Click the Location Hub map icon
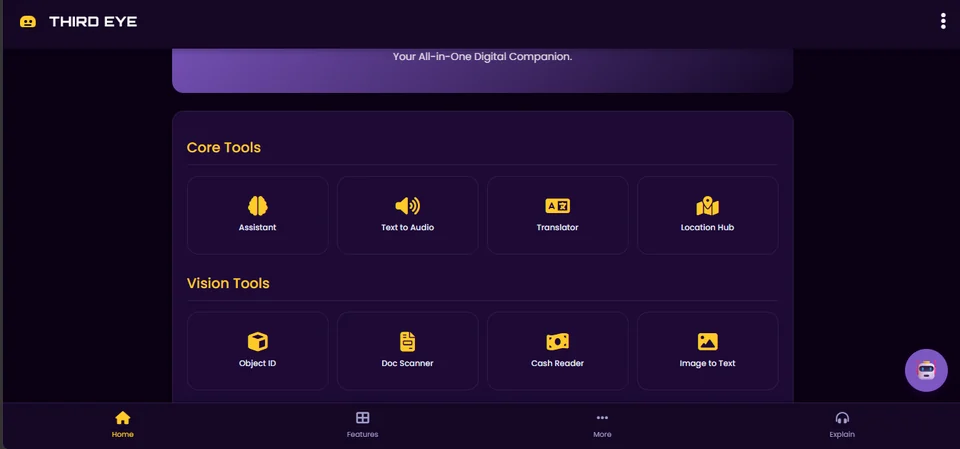 point(708,206)
